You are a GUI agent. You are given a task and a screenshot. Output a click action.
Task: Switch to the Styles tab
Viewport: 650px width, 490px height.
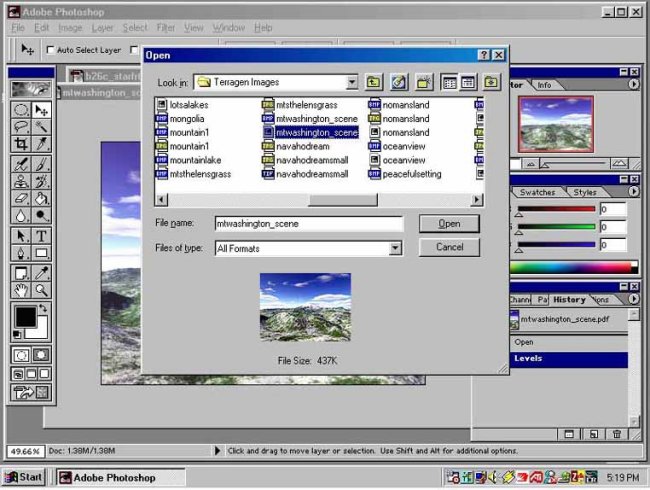[585, 192]
